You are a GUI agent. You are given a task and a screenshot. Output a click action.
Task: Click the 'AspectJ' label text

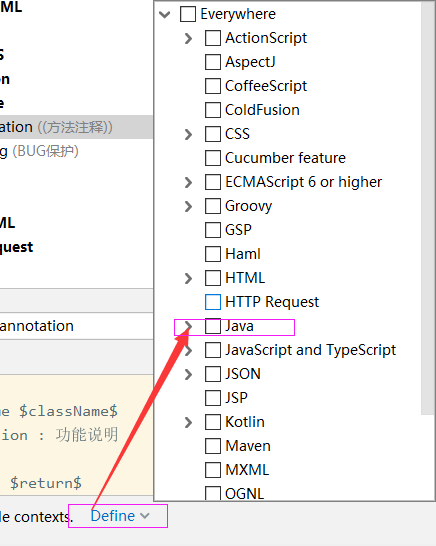click(250, 62)
